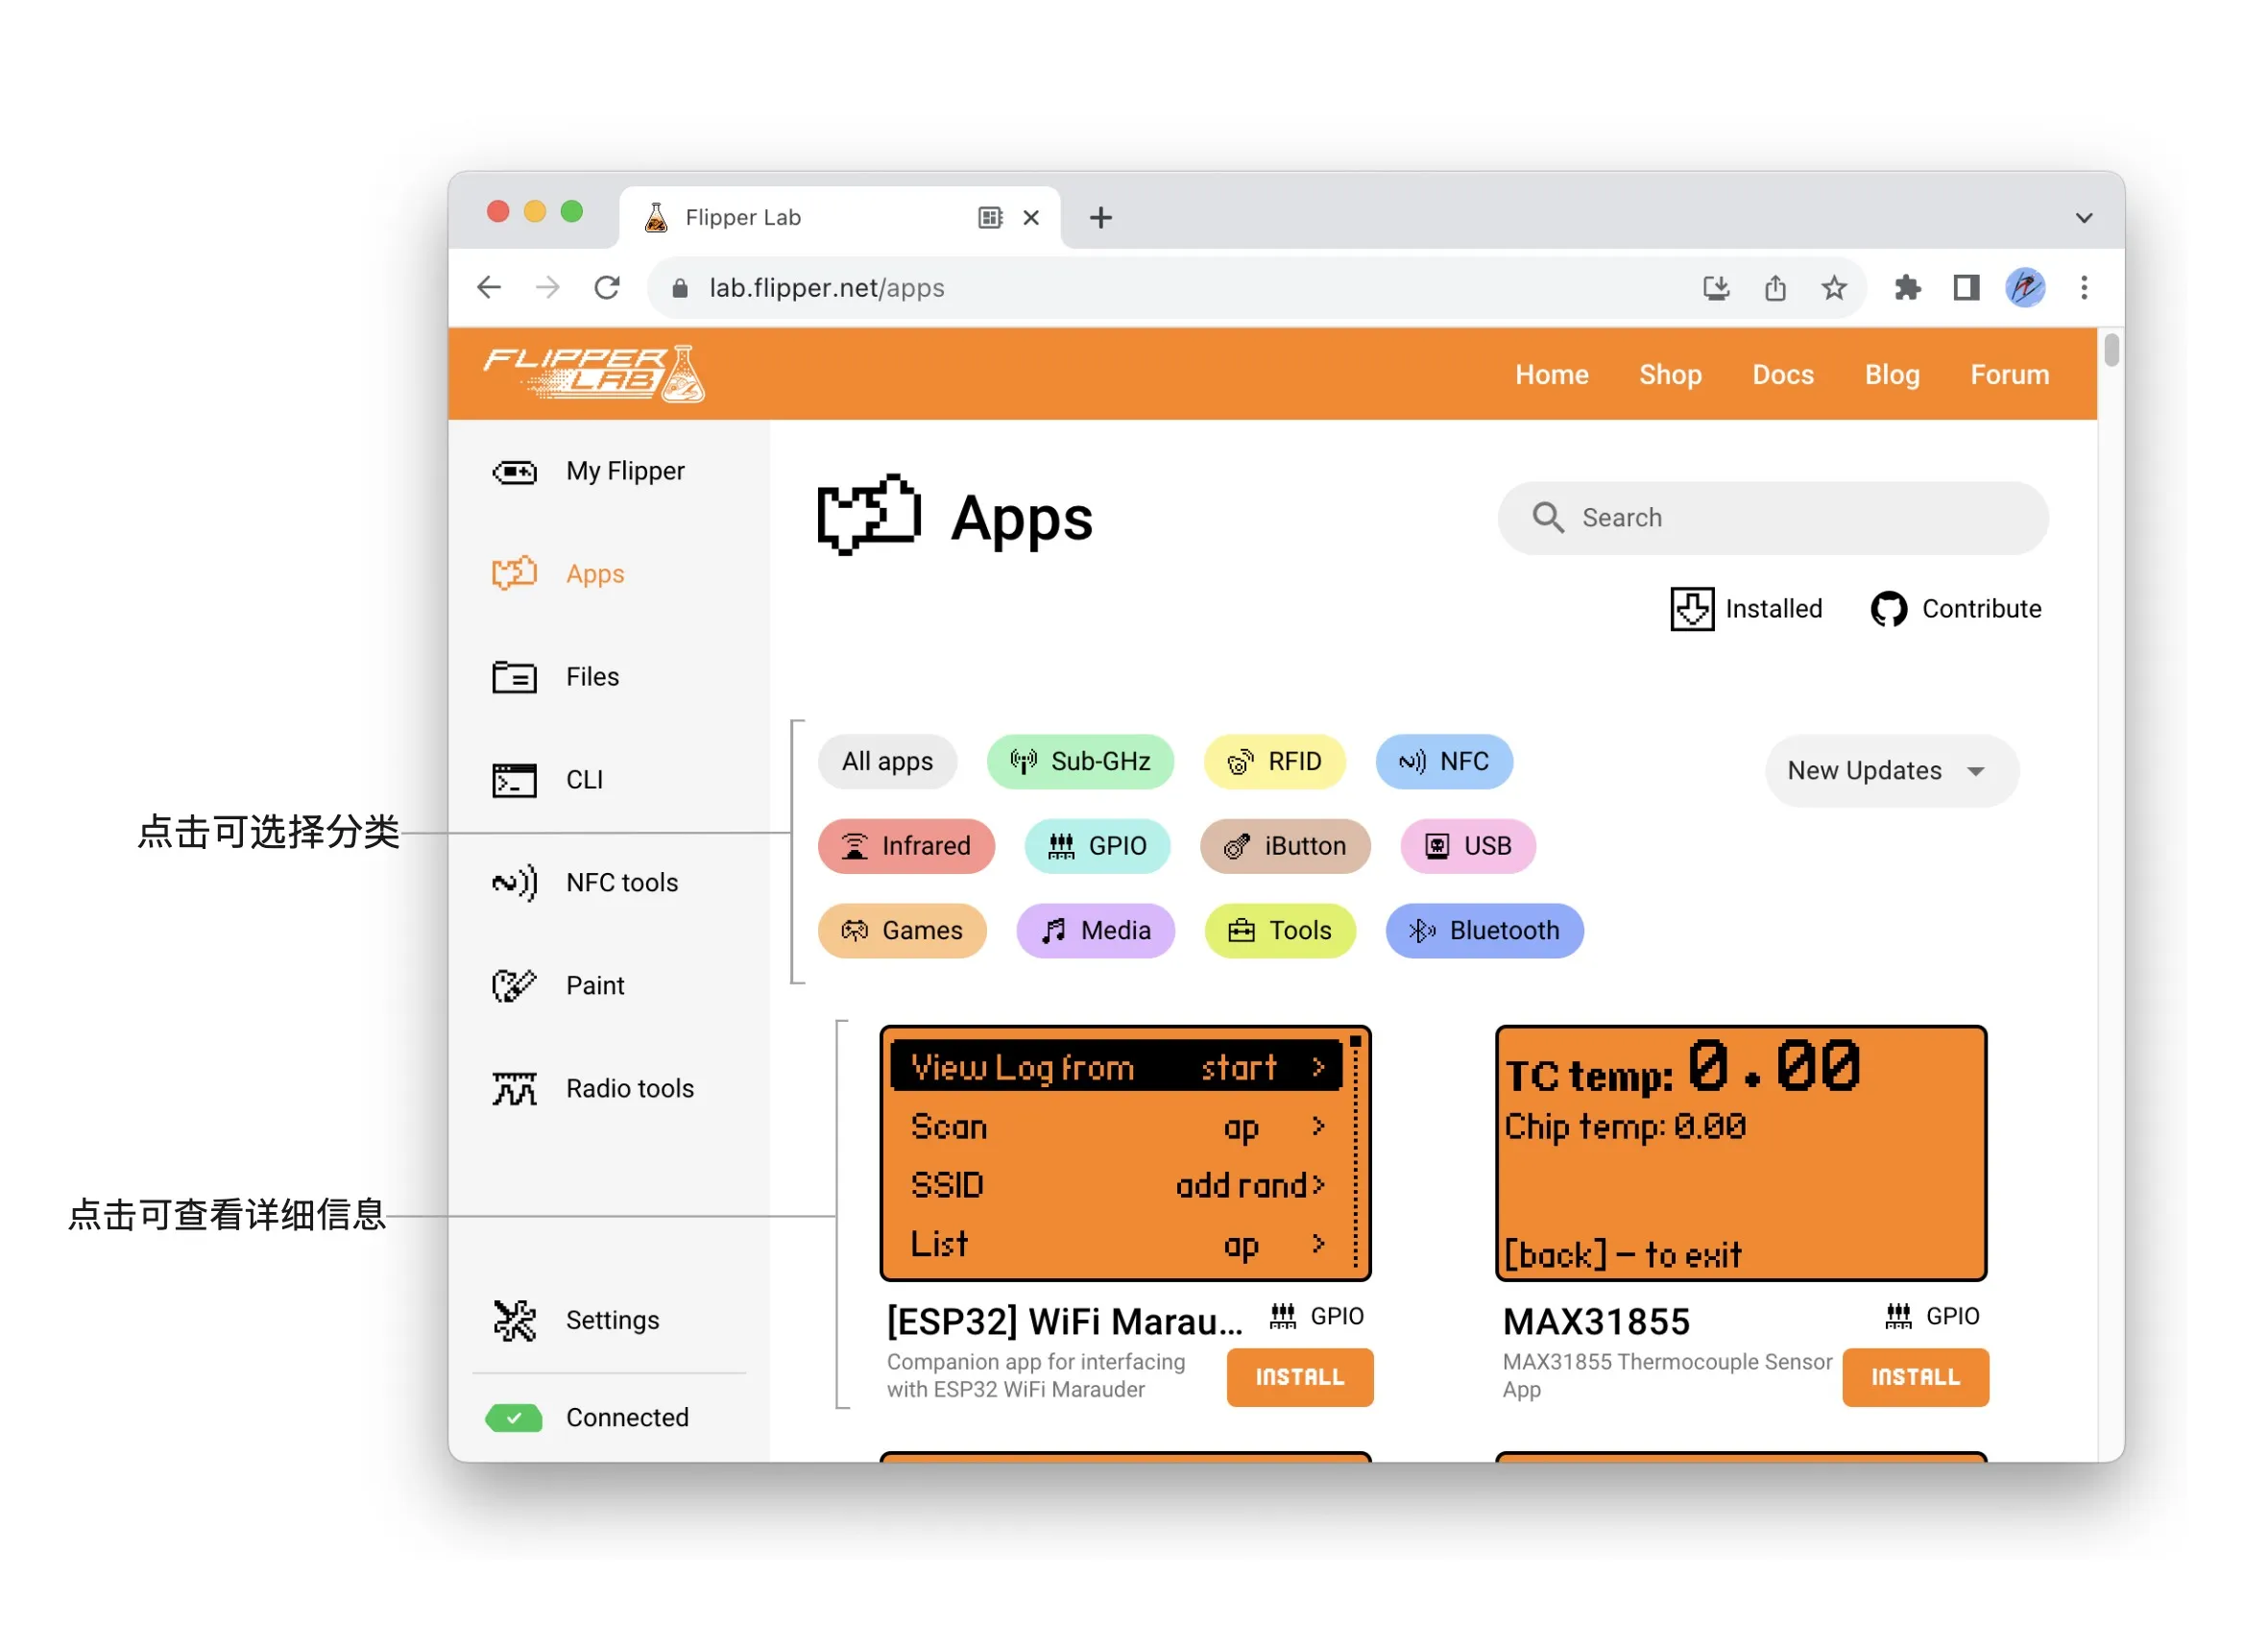The width and height of the screenshot is (2268, 1625).
Task: Open the Chrome three-dot menu
Action: coord(2084,288)
